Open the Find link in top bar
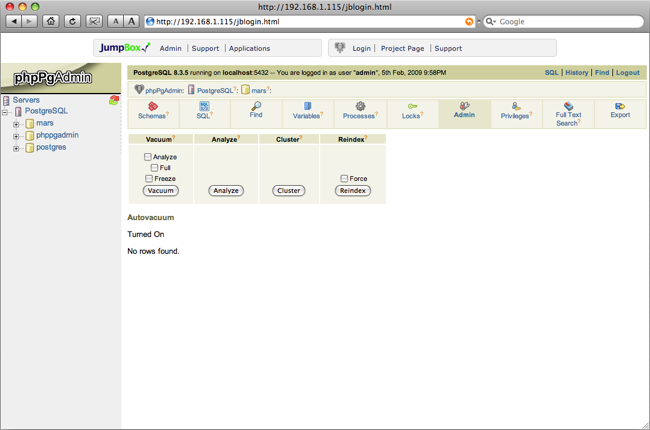The height and width of the screenshot is (430, 650). pos(602,73)
